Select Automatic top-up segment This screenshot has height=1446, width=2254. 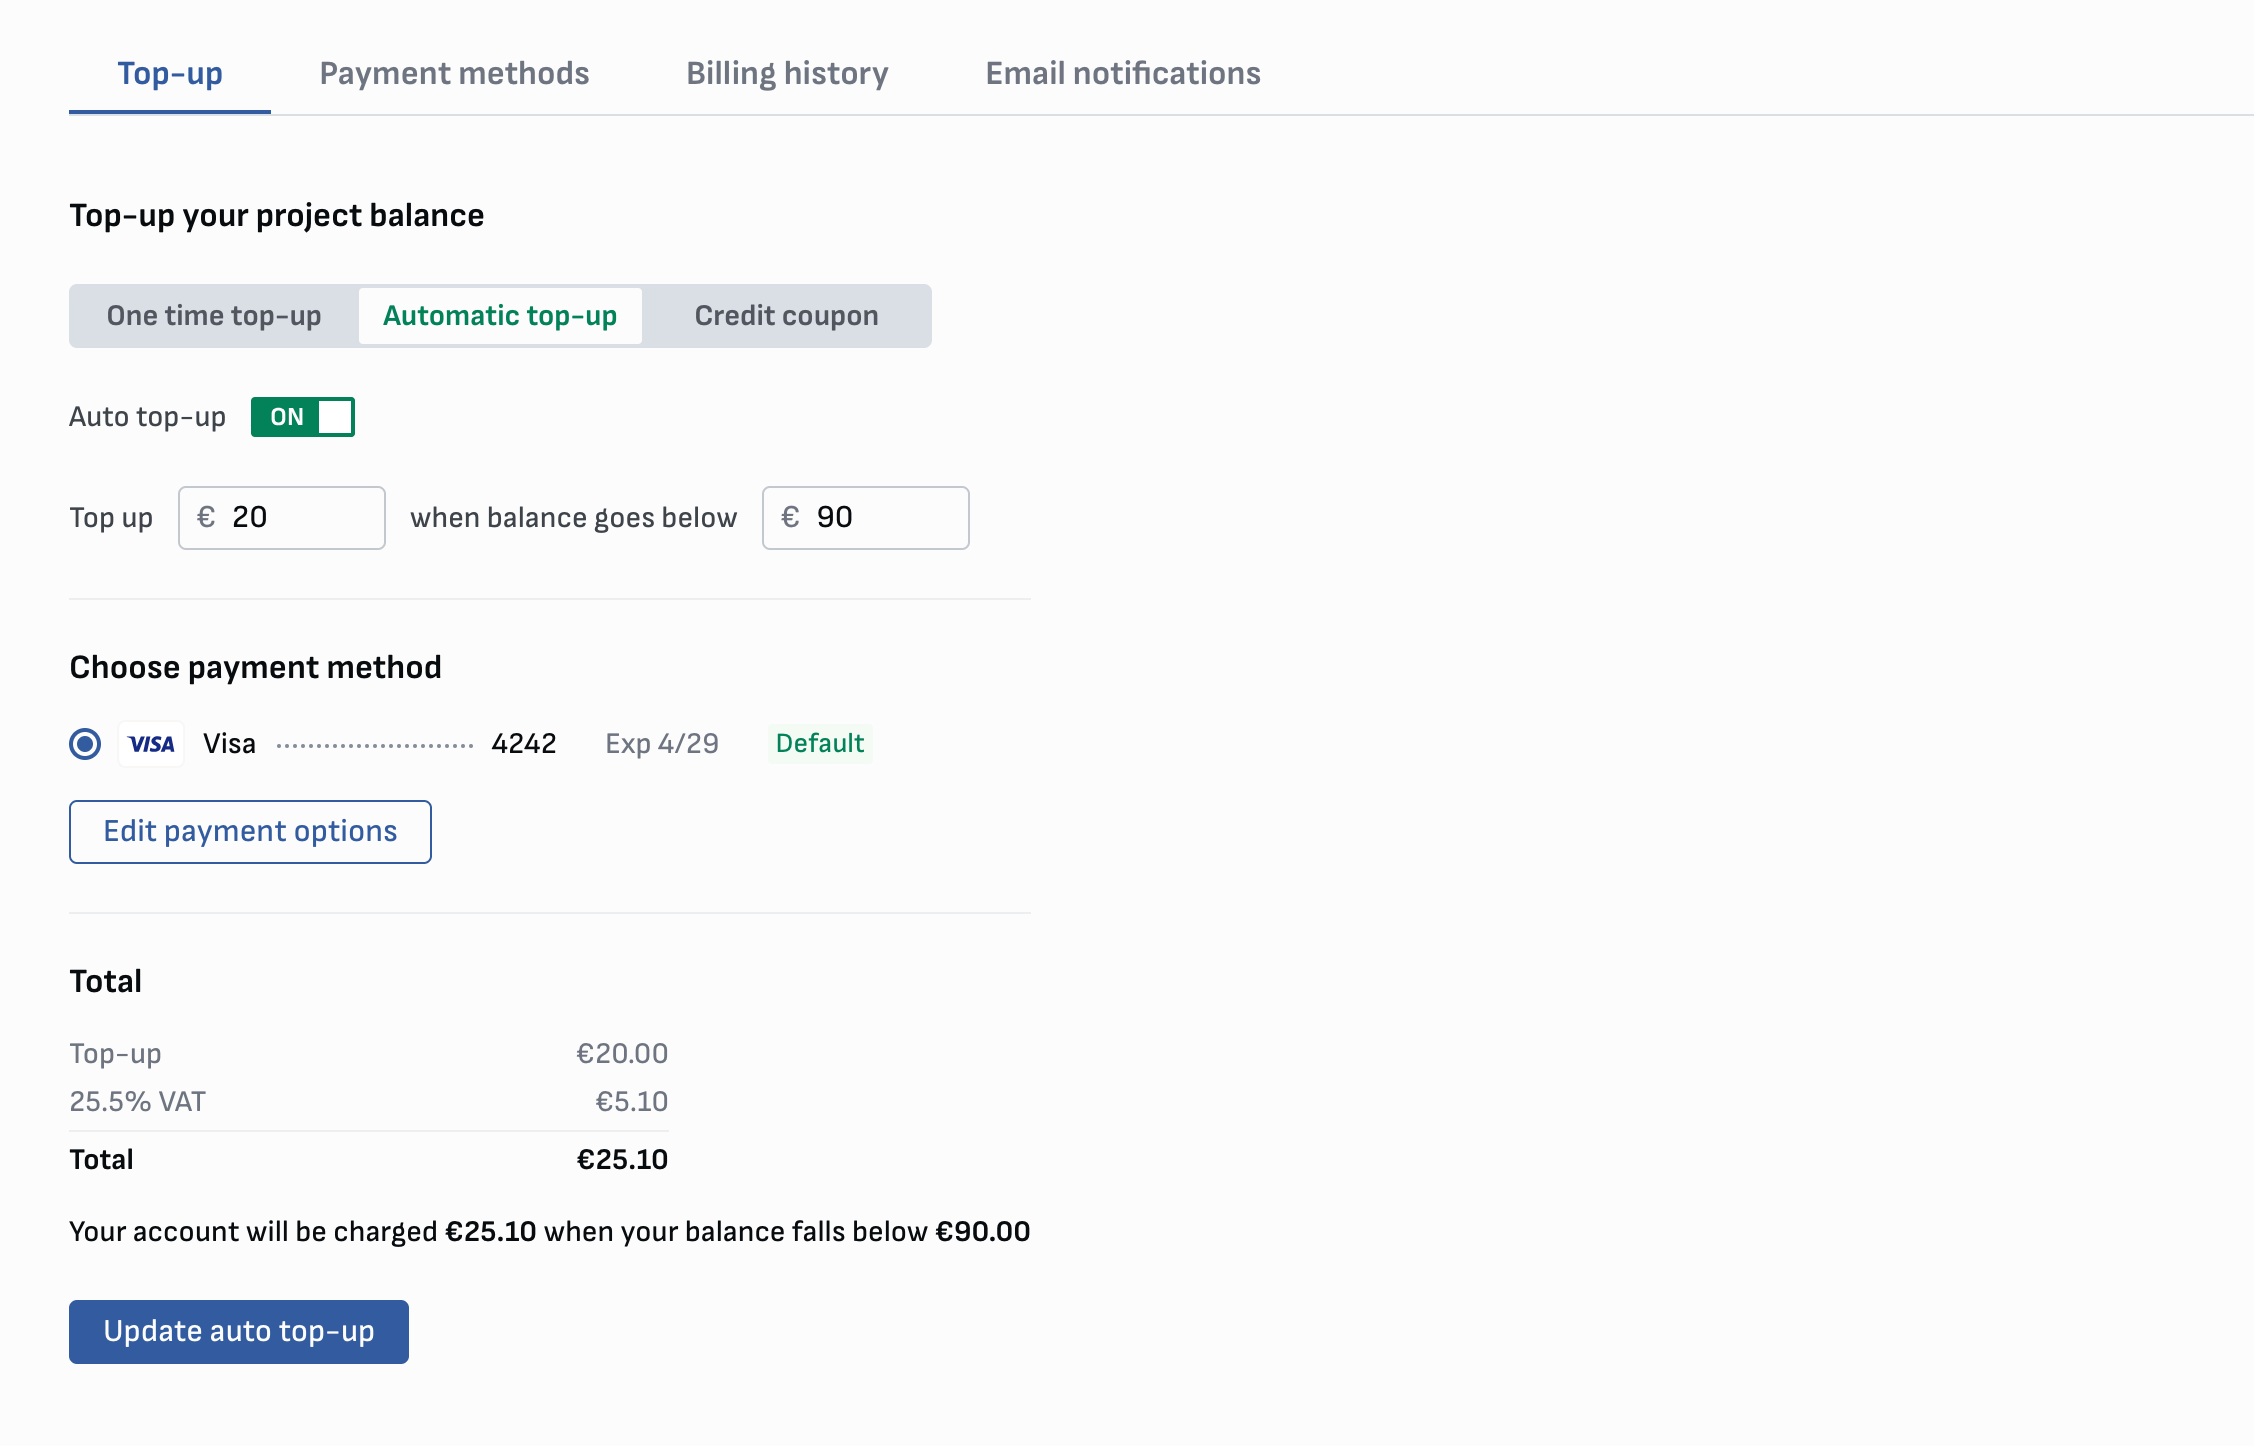click(x=500, y=316)
